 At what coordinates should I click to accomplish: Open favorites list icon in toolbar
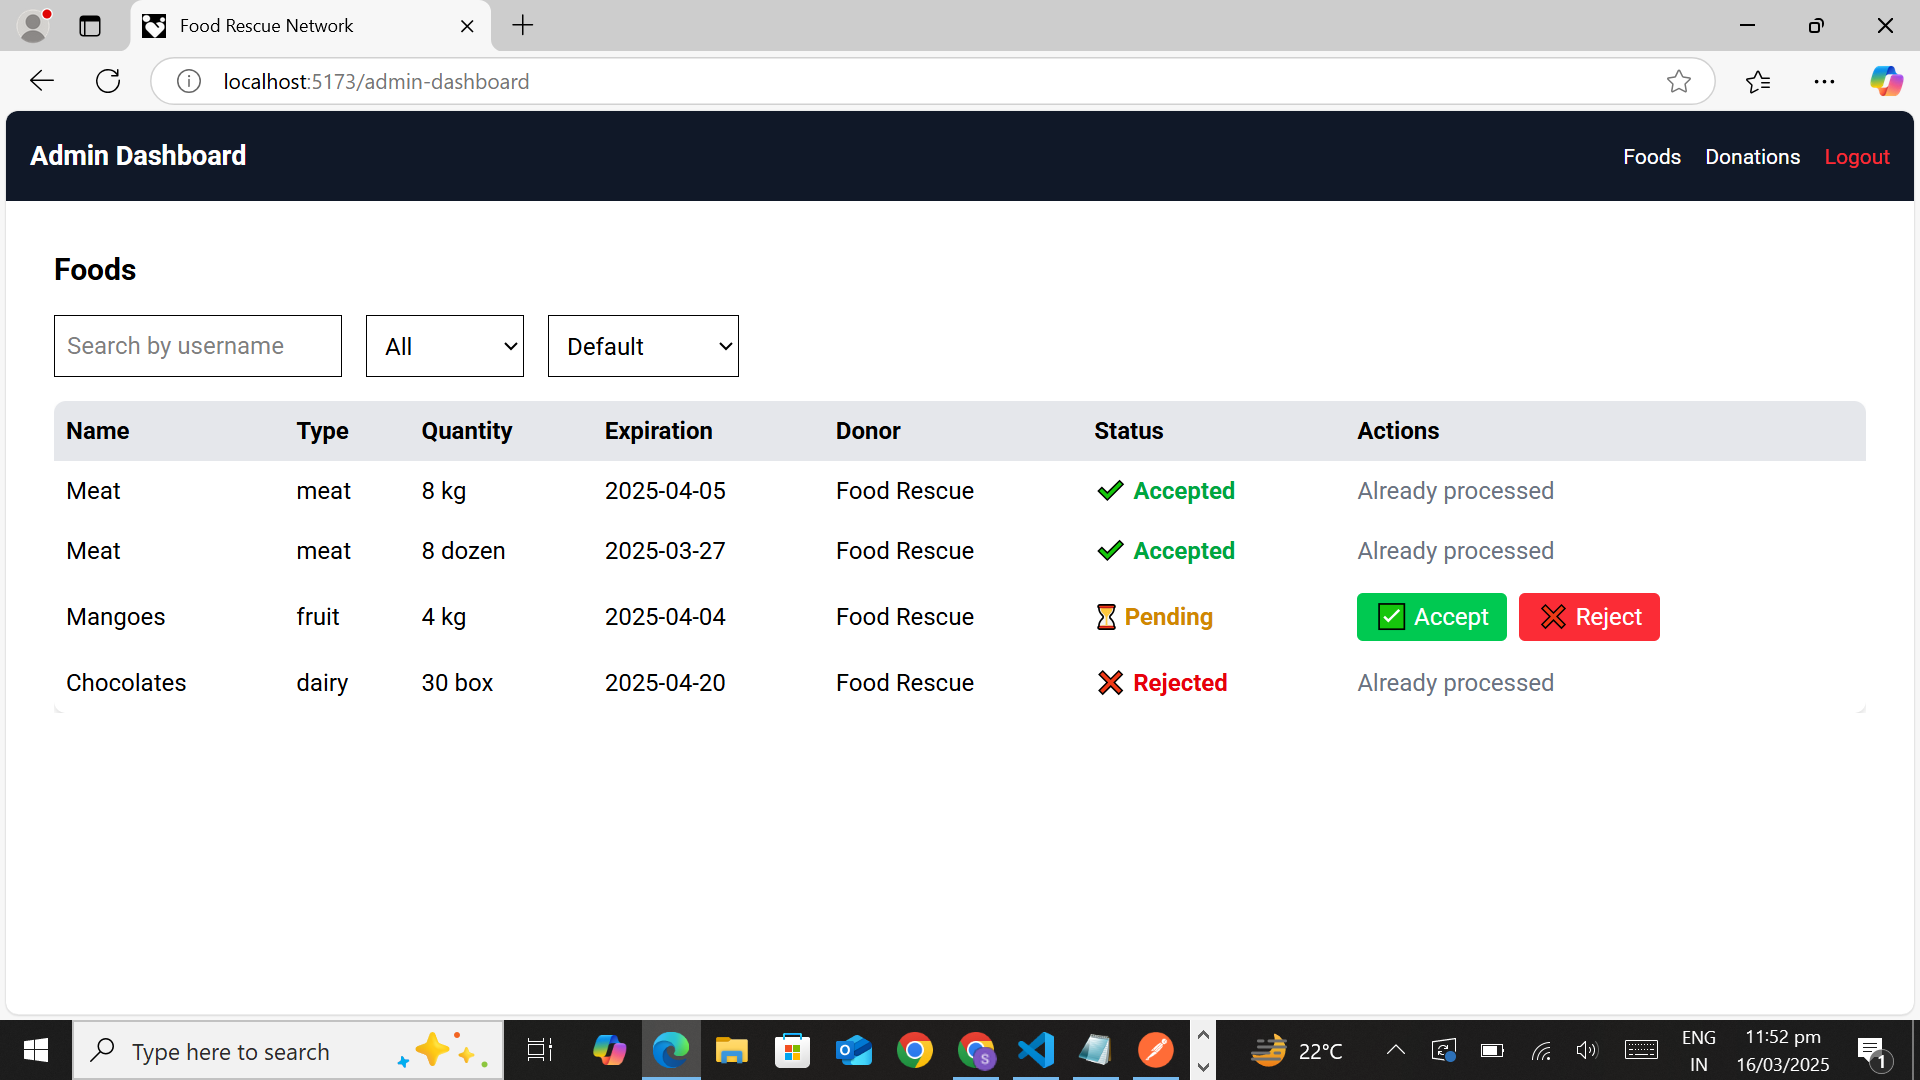click(1758, 81)
